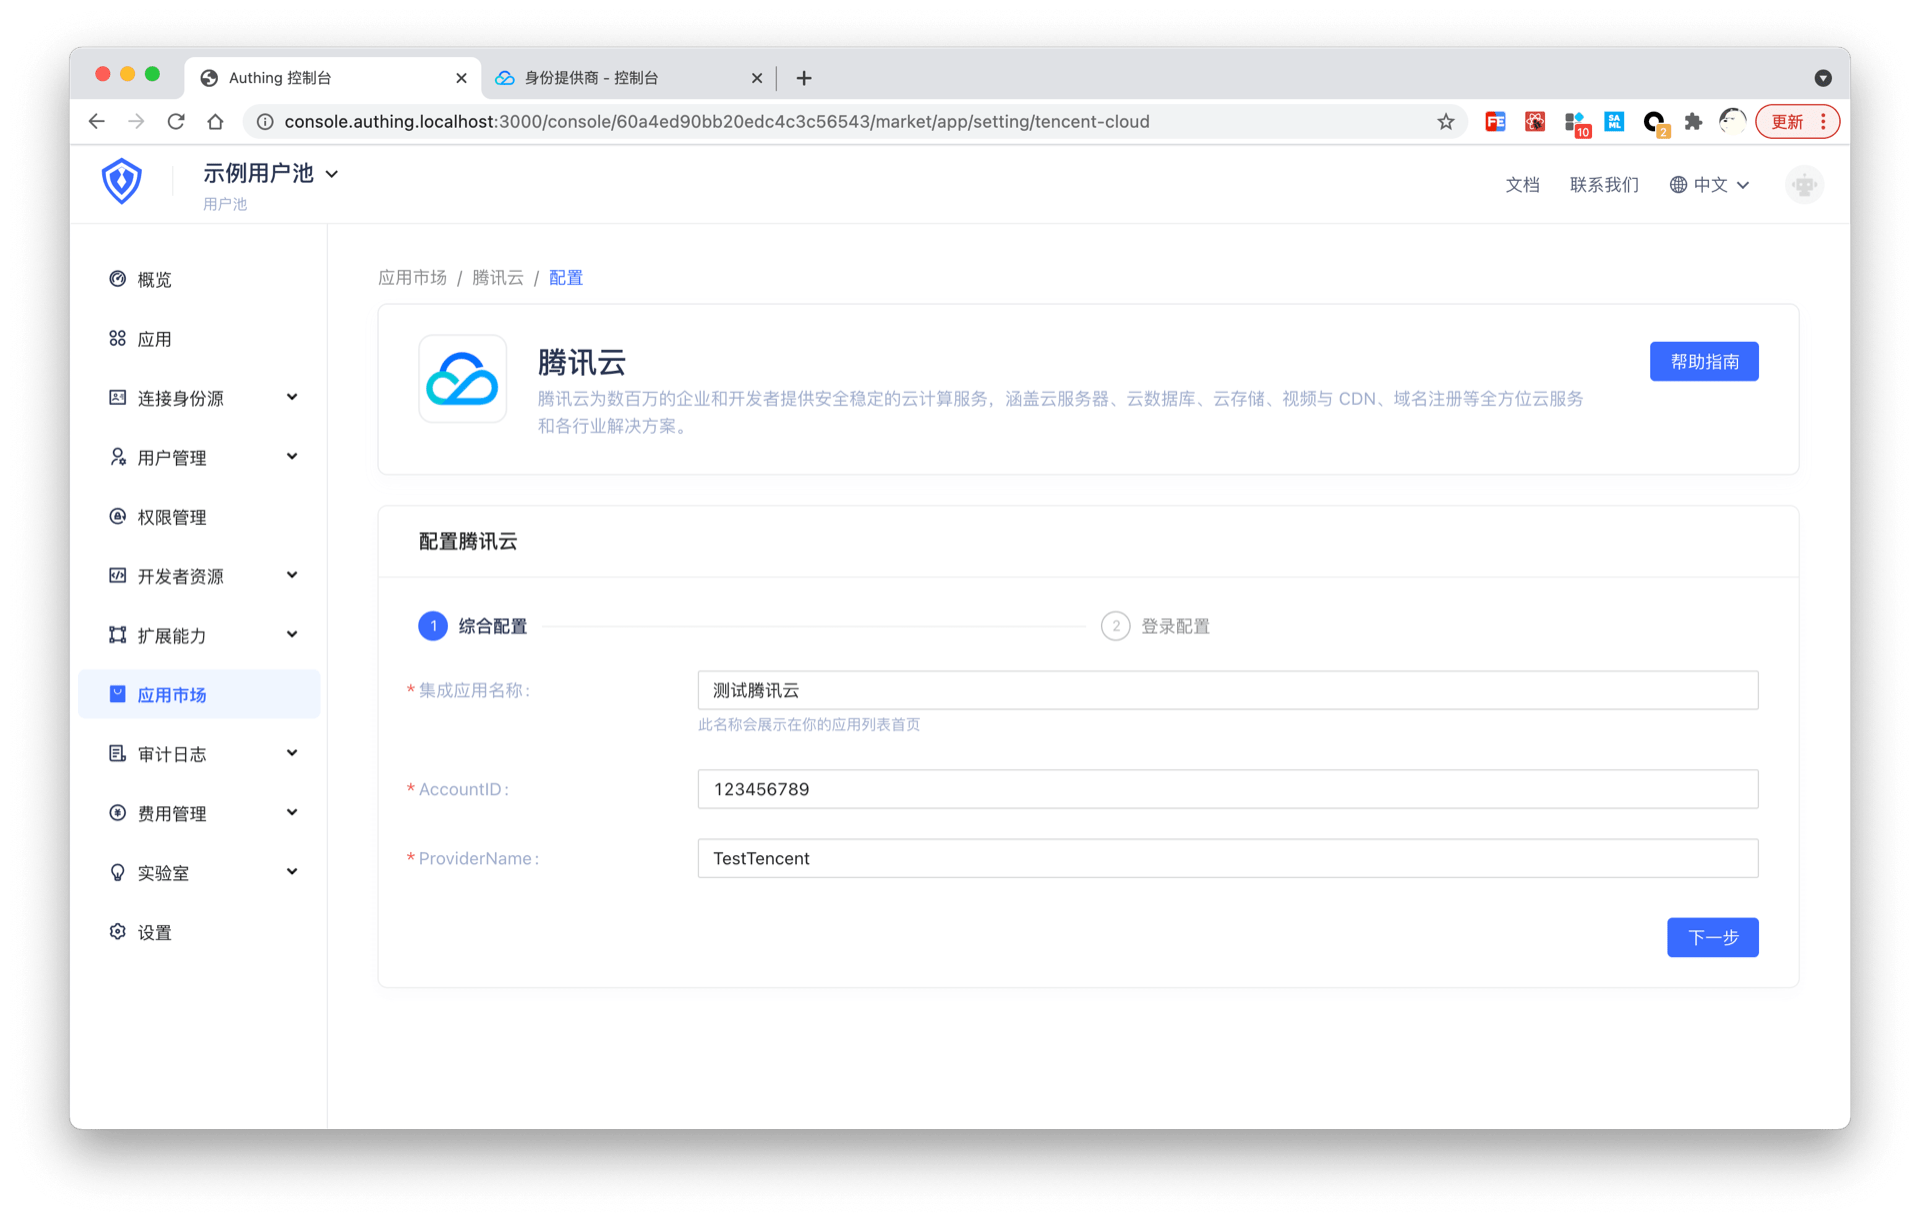Select the 设置 settings gear icon

click(x=117, y=931)
